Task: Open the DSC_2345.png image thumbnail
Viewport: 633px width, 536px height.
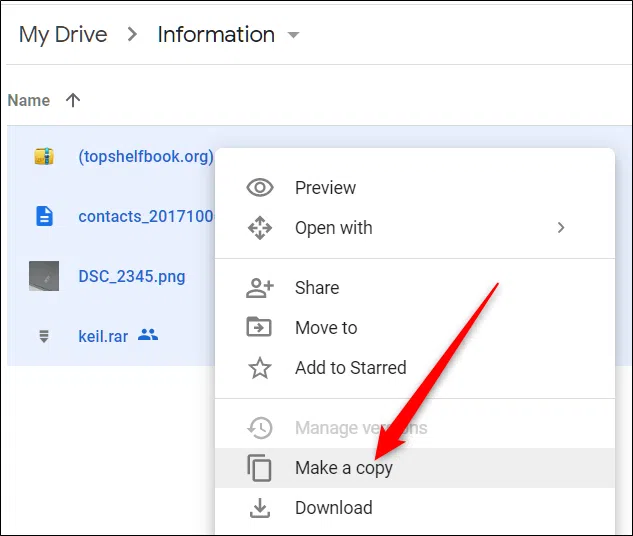Action: click(44, 276)
